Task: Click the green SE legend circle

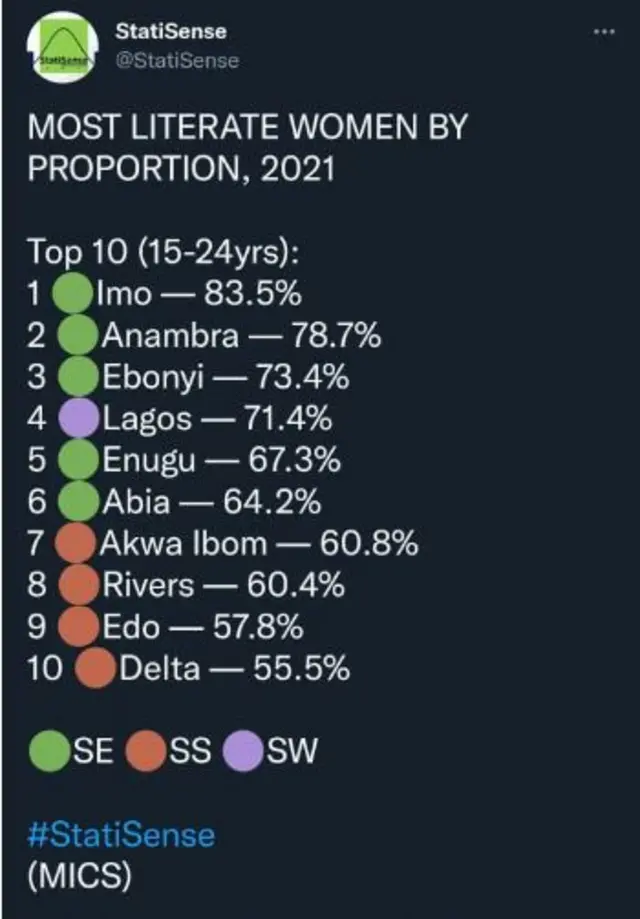Action: coord(49,750)
